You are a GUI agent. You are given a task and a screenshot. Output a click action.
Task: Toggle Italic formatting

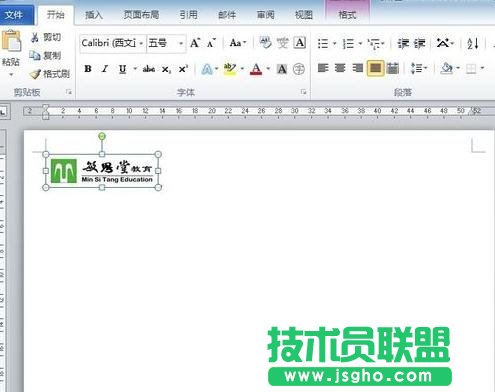pos(105,69)
